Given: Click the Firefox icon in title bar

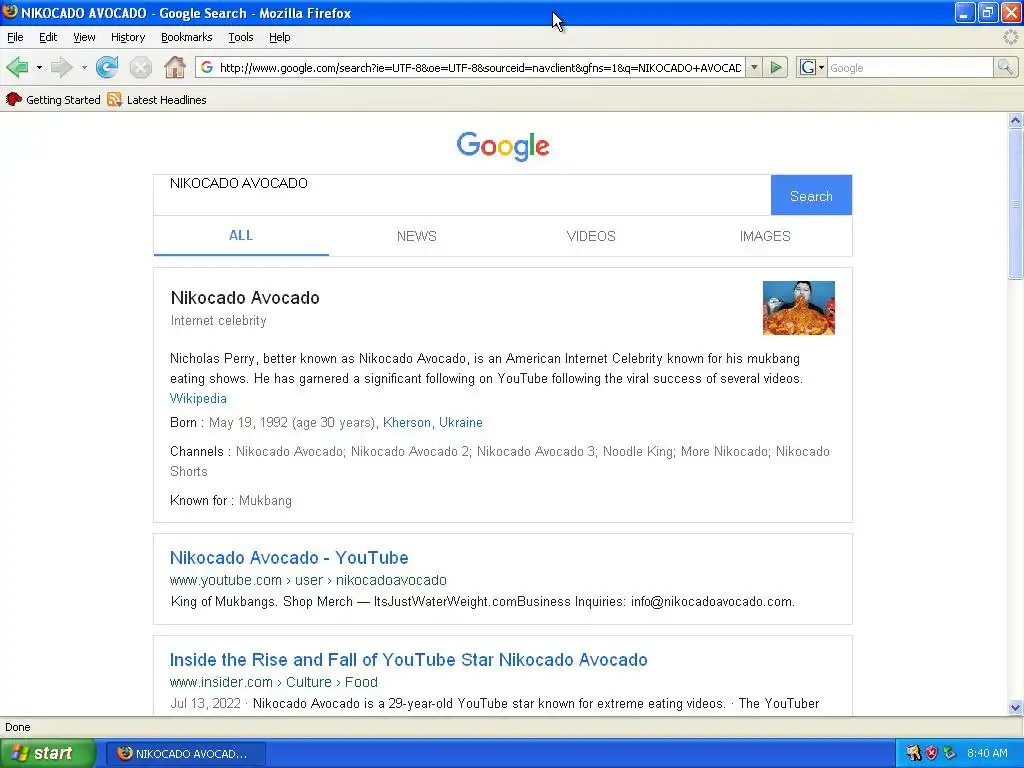Looking at the screenshot, I should pos(10,12).
